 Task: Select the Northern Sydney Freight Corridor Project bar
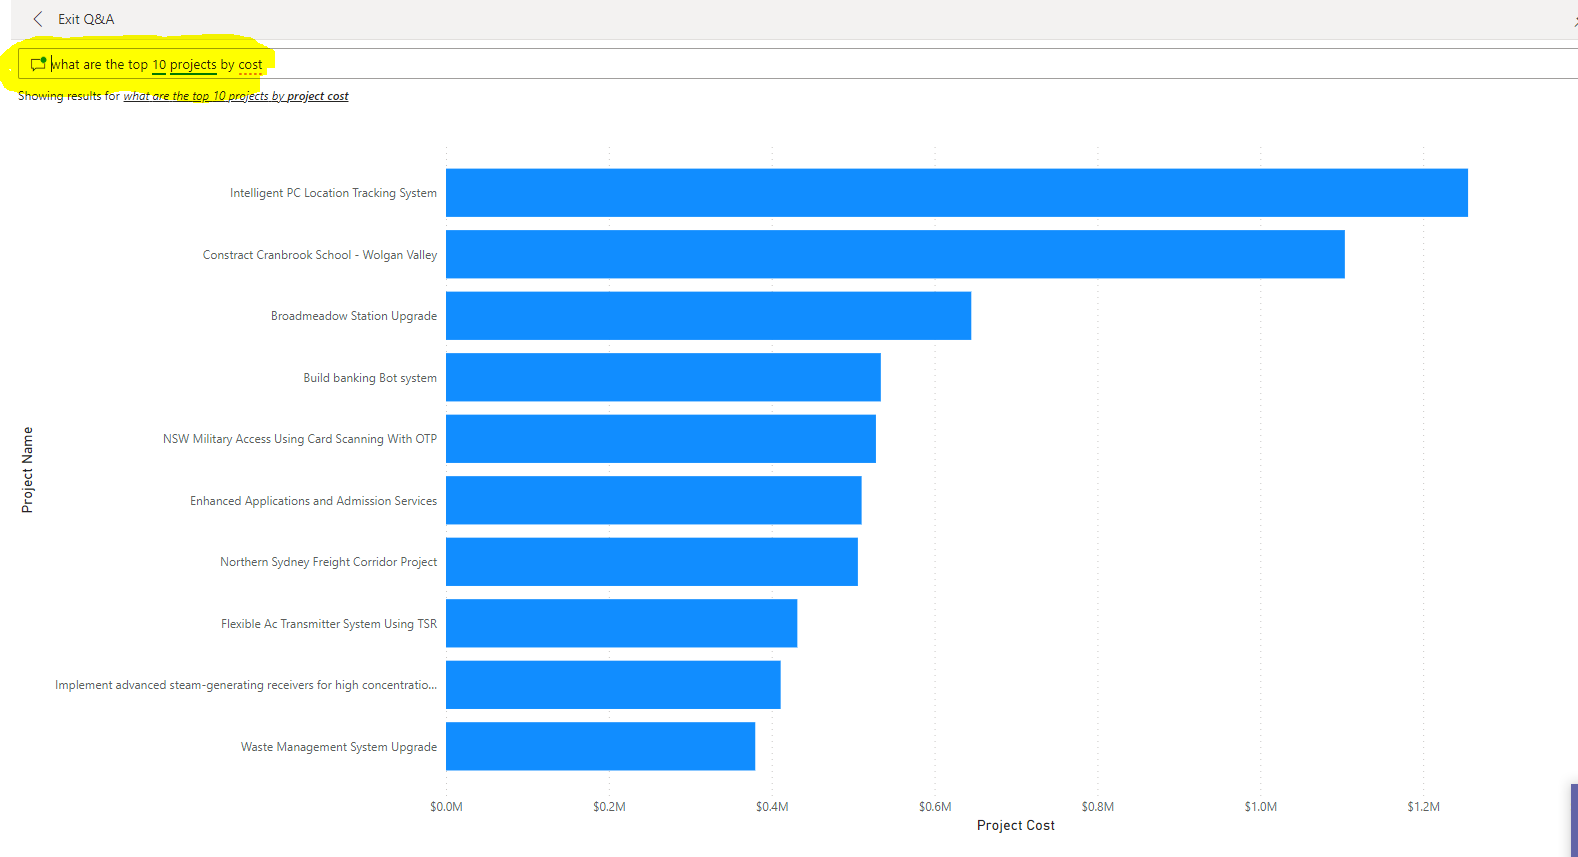(652, 562)
